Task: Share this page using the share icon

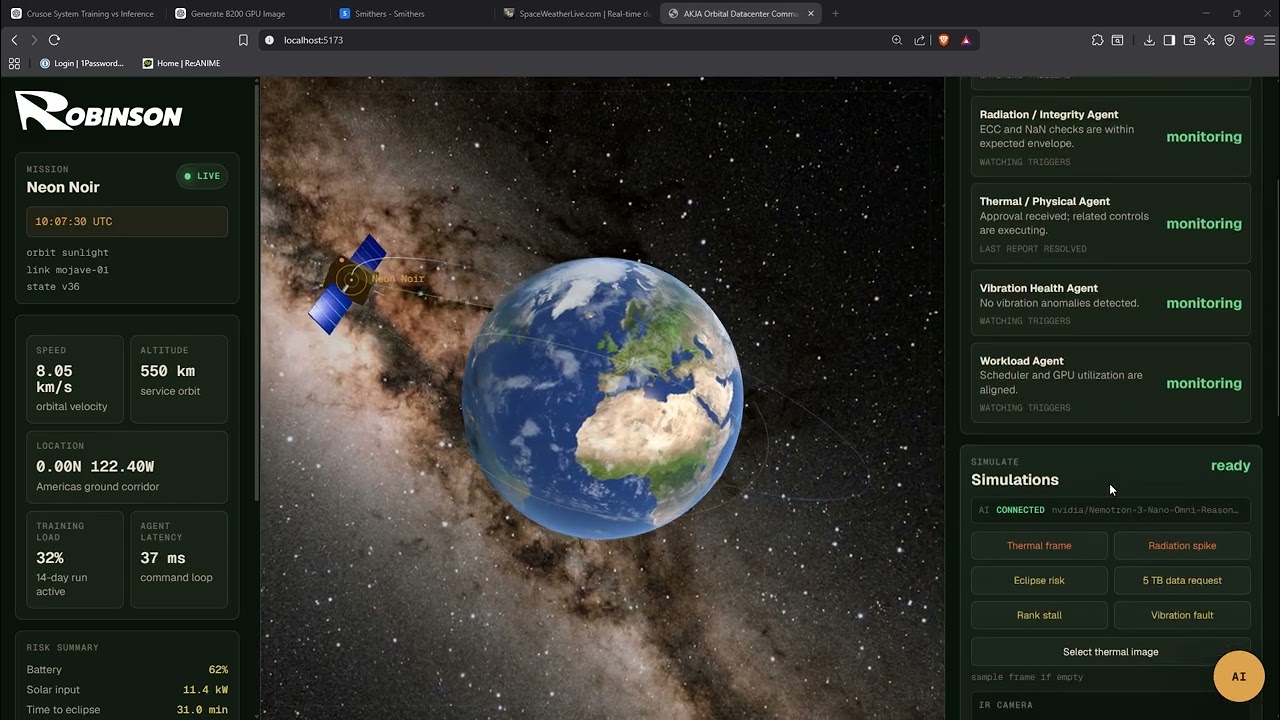Action: (x=920, y=40)
